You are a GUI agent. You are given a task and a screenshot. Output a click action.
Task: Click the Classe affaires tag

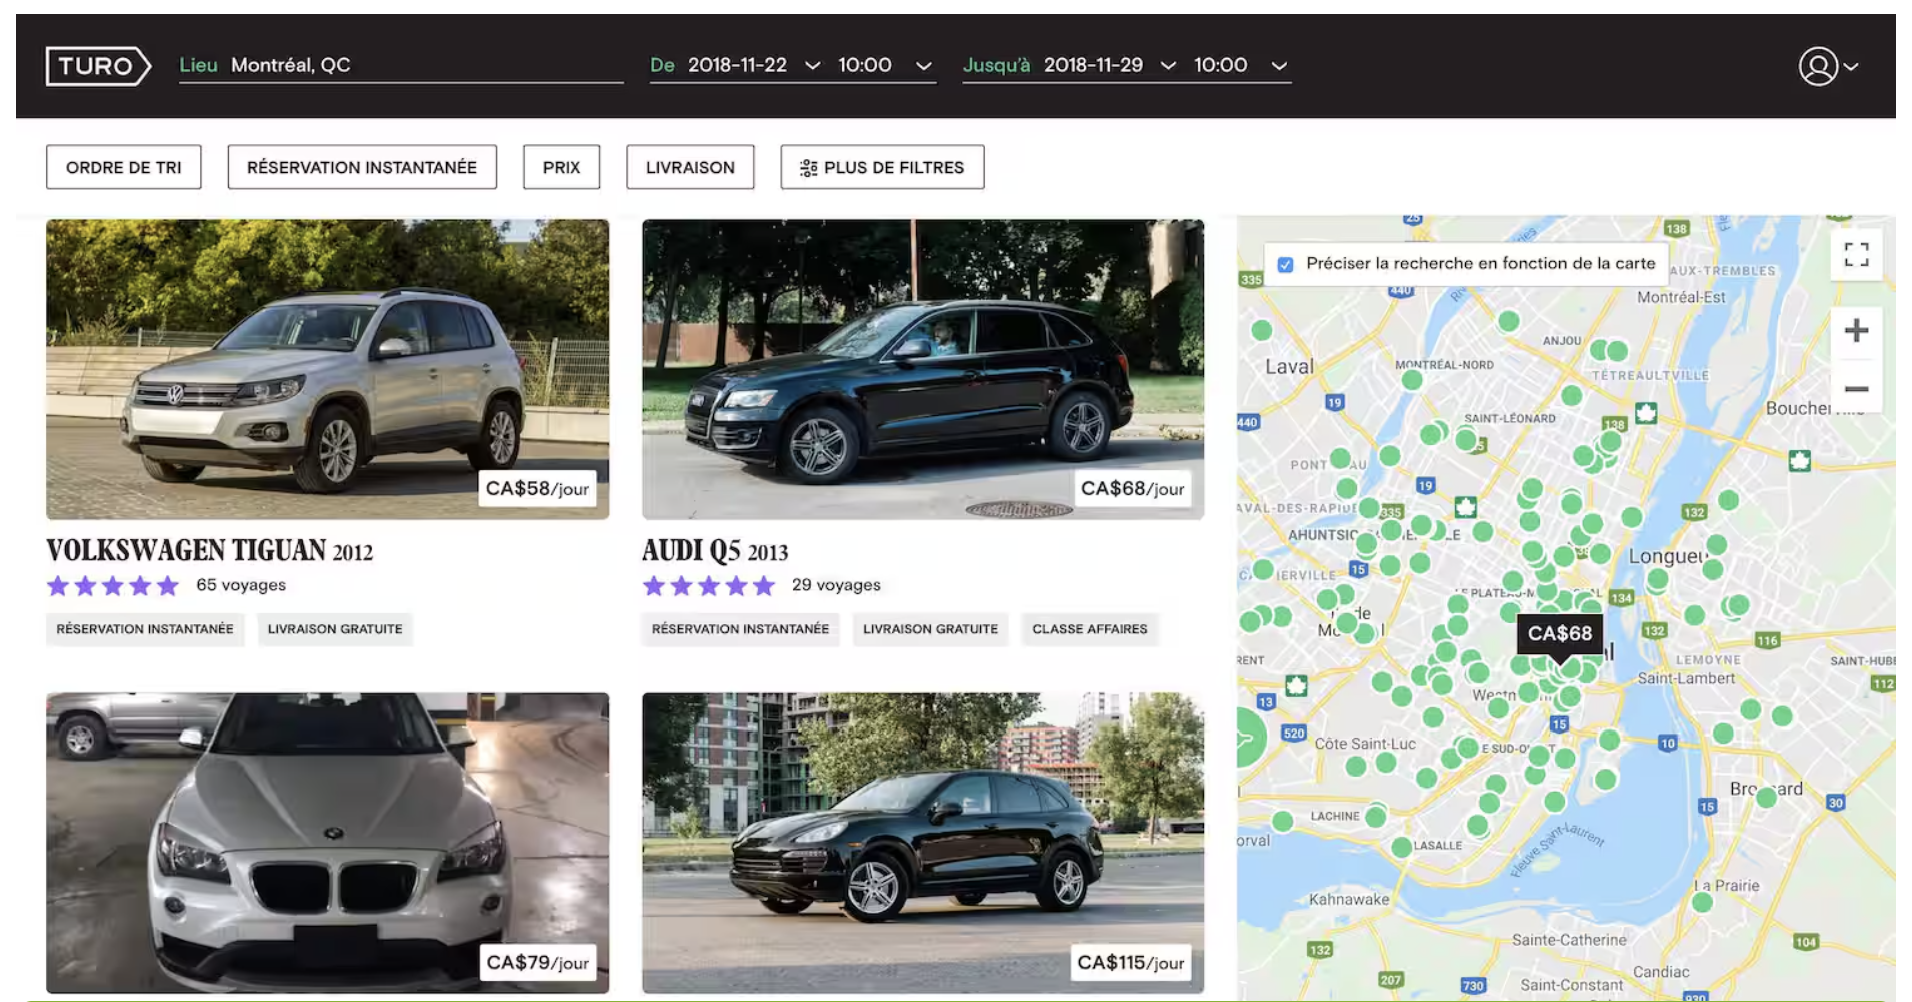[1090, 629]
